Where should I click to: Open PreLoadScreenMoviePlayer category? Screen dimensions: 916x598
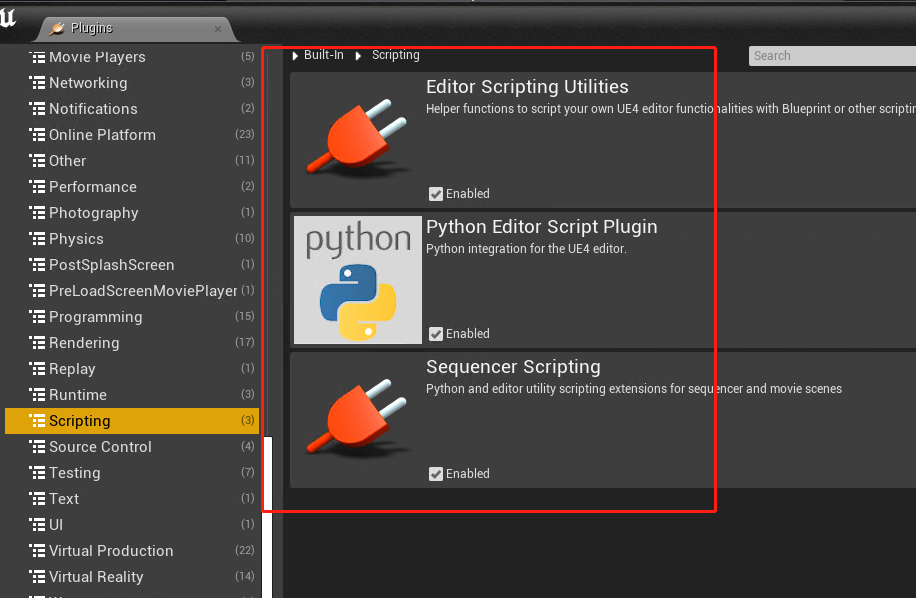132,291
